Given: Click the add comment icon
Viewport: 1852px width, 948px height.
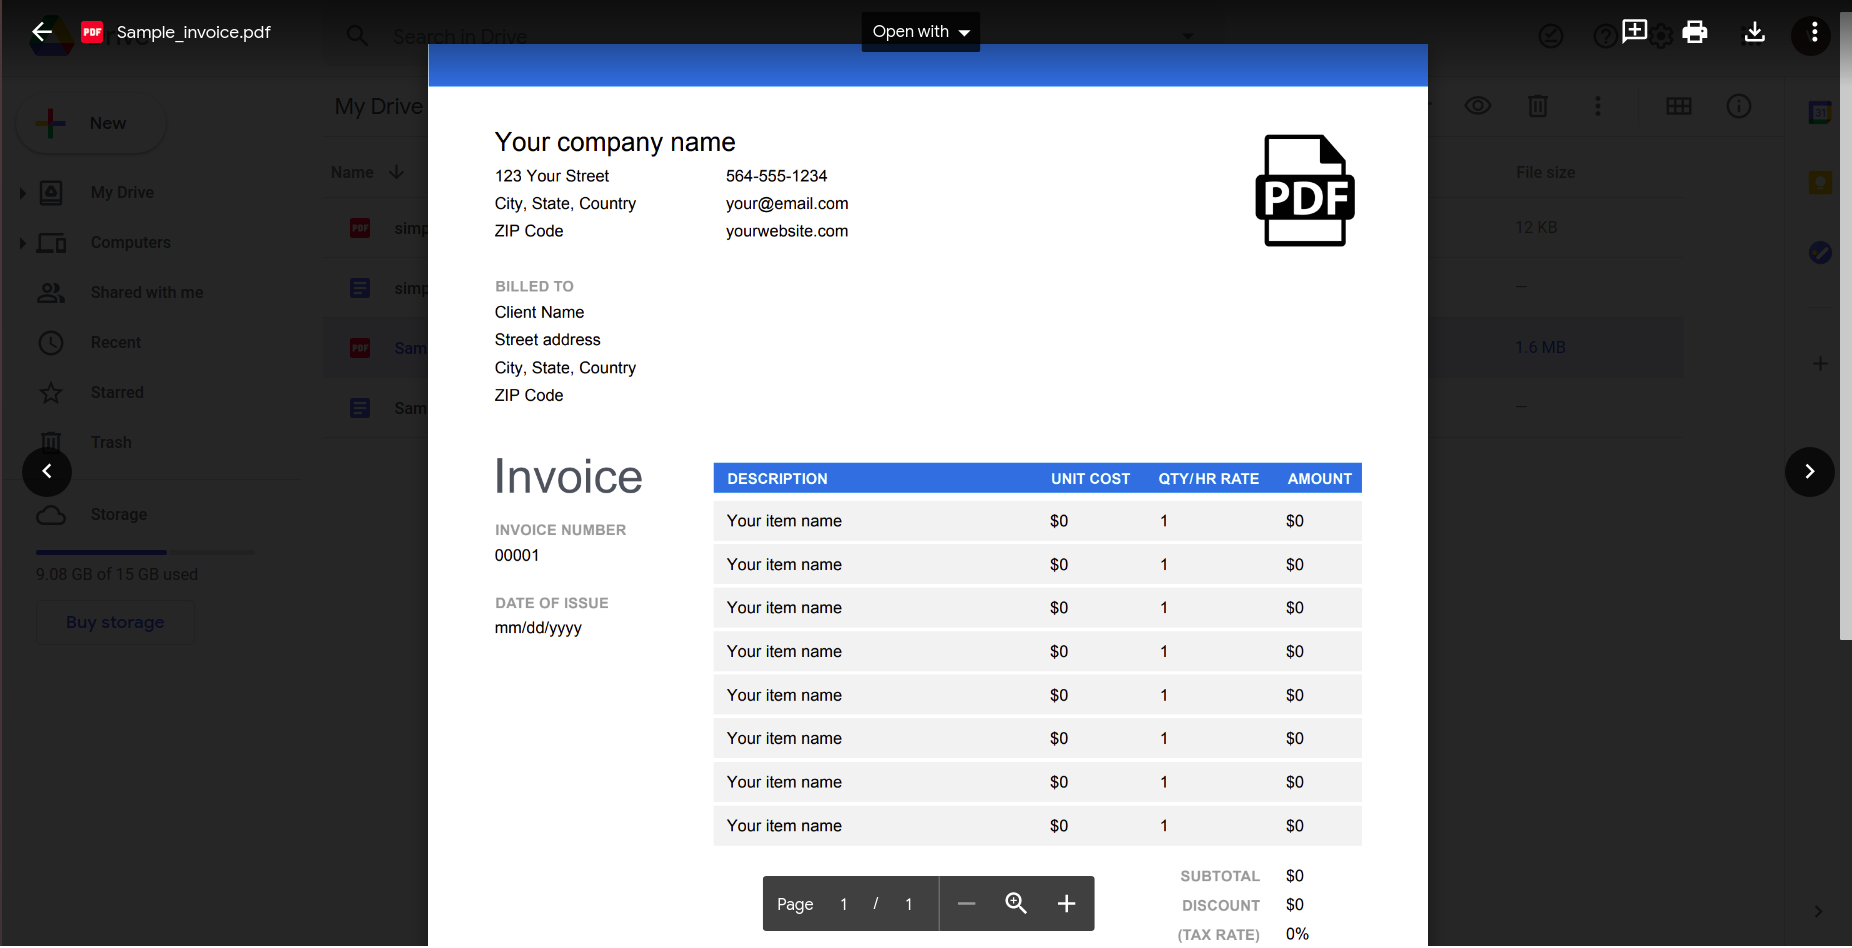Looking at the screenshot, I should pos(1634,31).
